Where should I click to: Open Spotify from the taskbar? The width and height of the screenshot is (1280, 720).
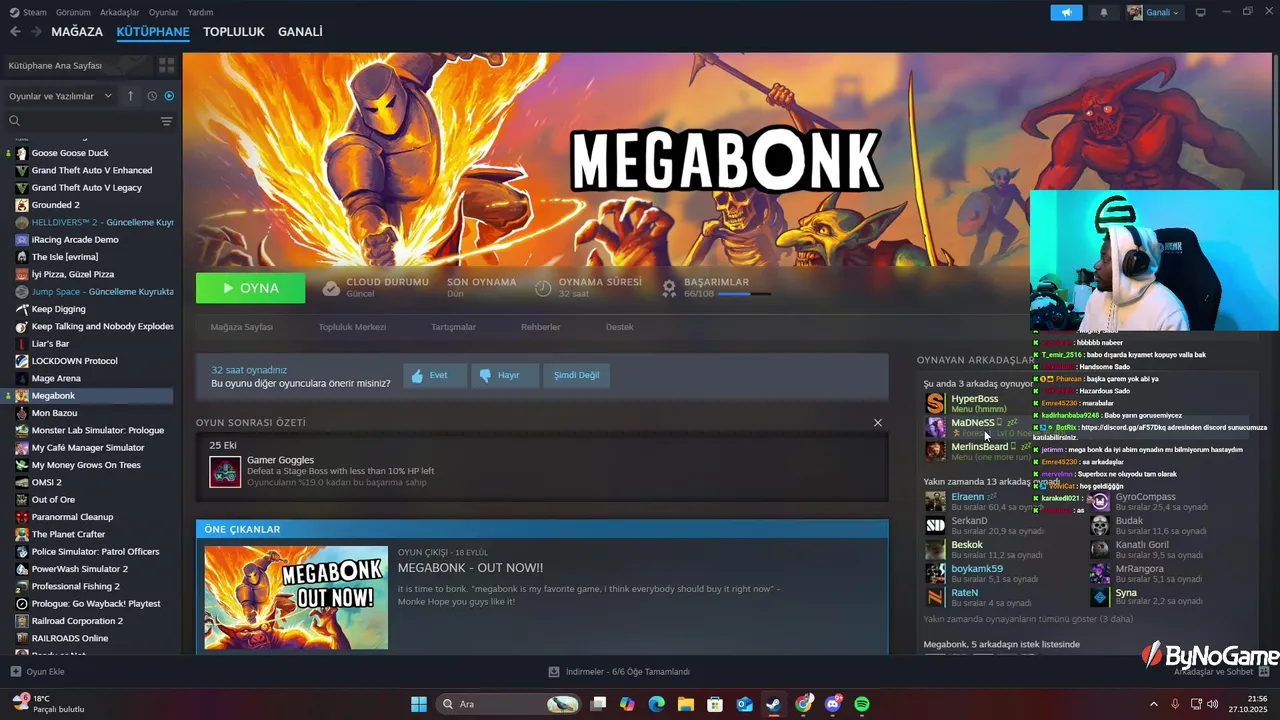coord(862,704)
